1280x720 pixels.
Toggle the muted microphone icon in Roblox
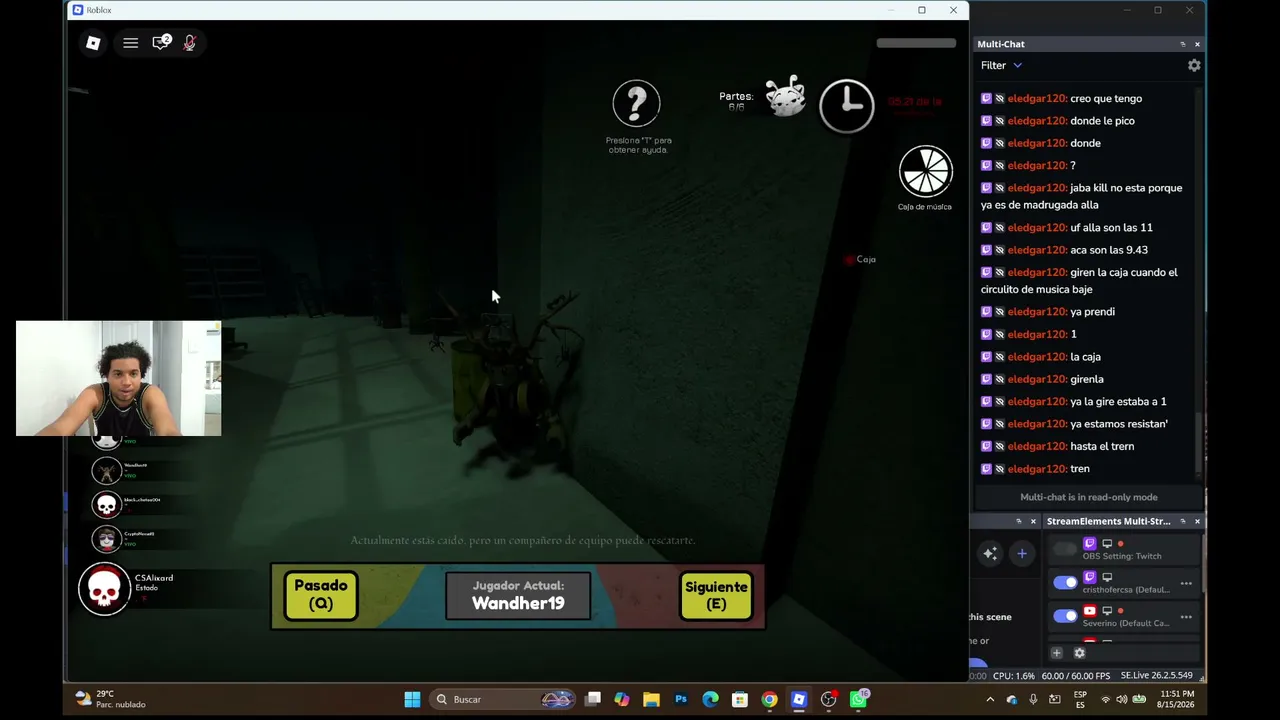tap(189, 43)
